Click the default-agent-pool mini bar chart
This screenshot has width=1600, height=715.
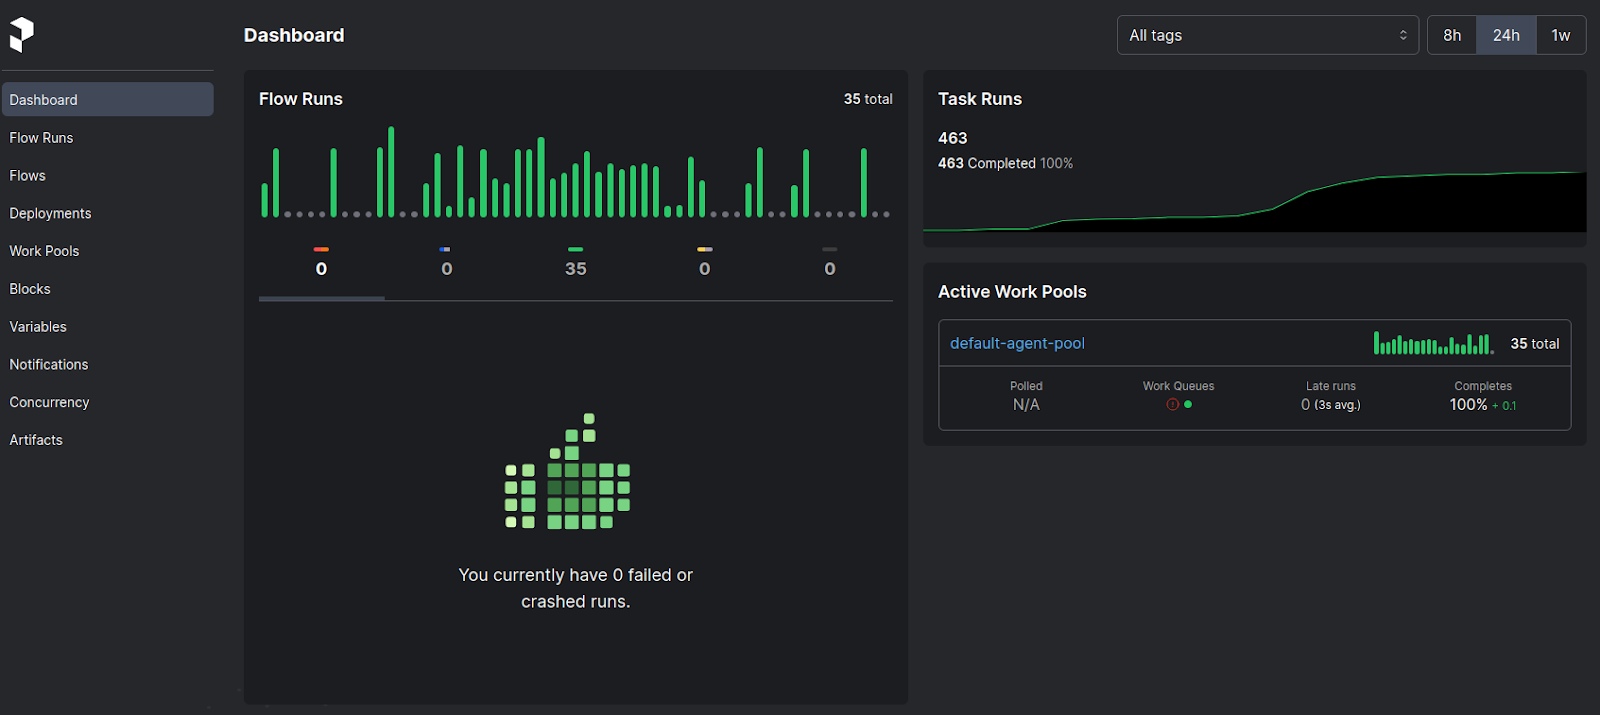(x=1434, y=343)
